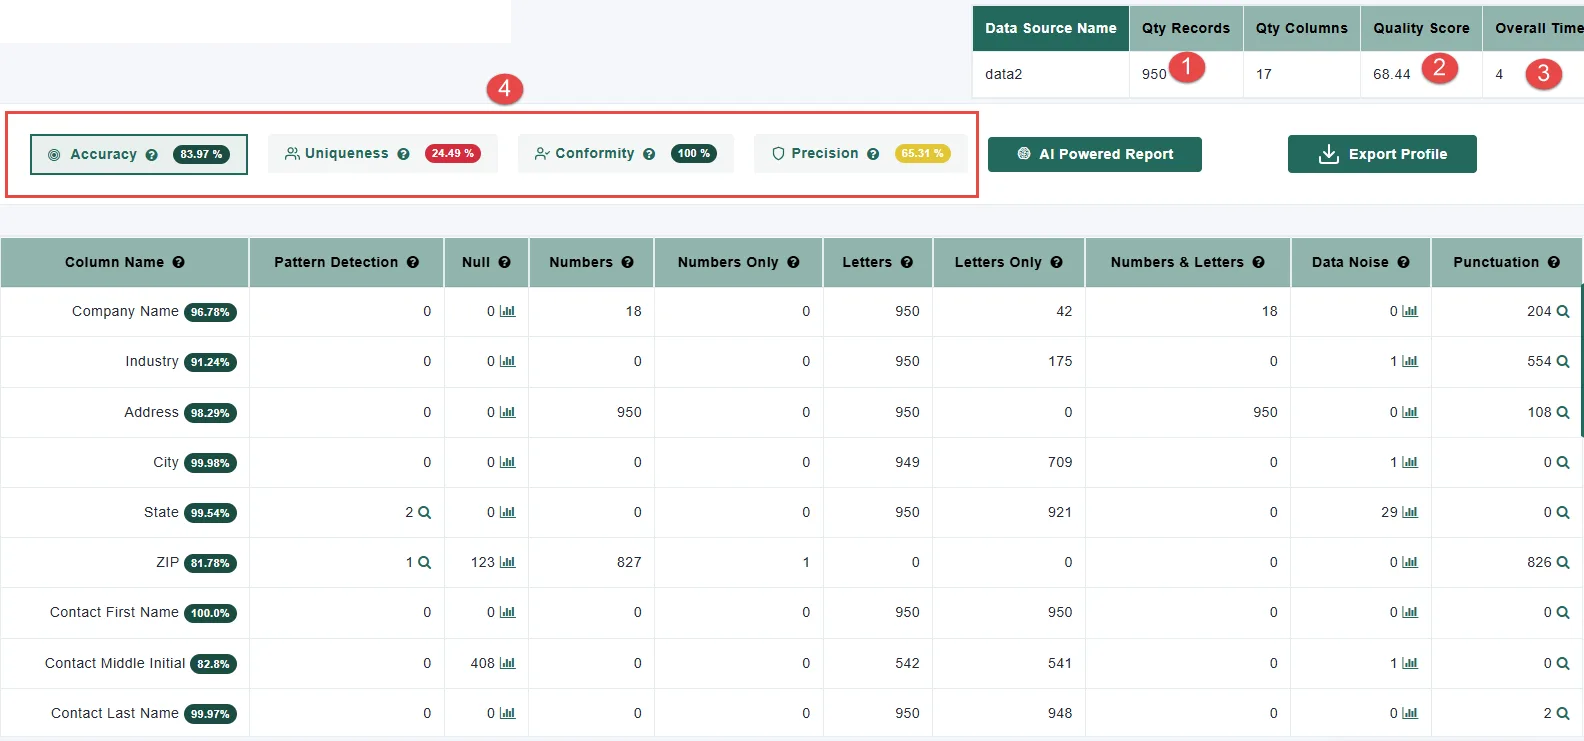Click ZIP Numbers value 827
The width and height of the screenshot is (1584, 741).
coord(629,562)
